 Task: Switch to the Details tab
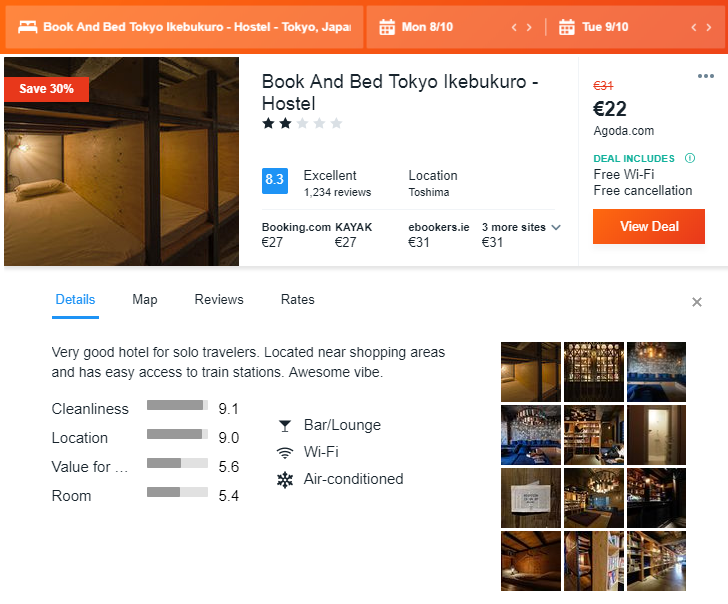(75, 300)
